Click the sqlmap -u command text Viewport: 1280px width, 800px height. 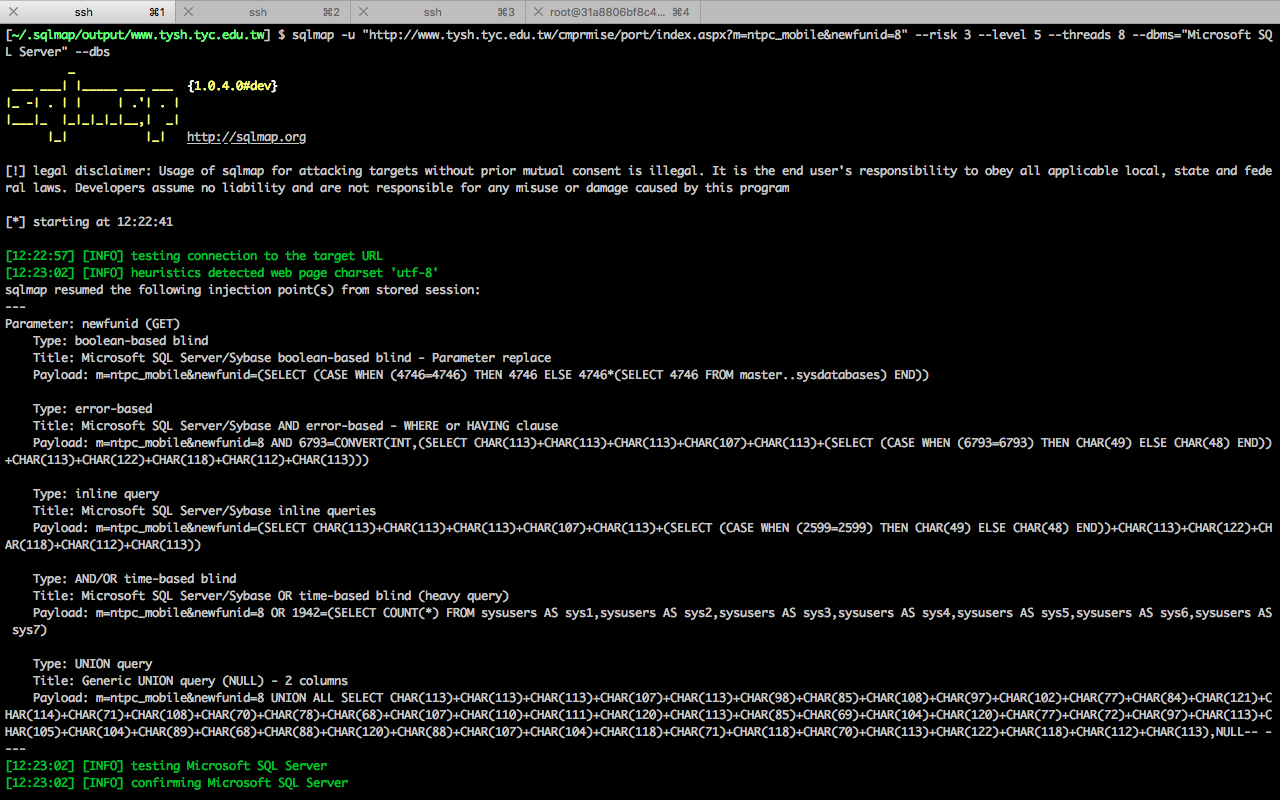pyautogui.click(x=640, y=43)
